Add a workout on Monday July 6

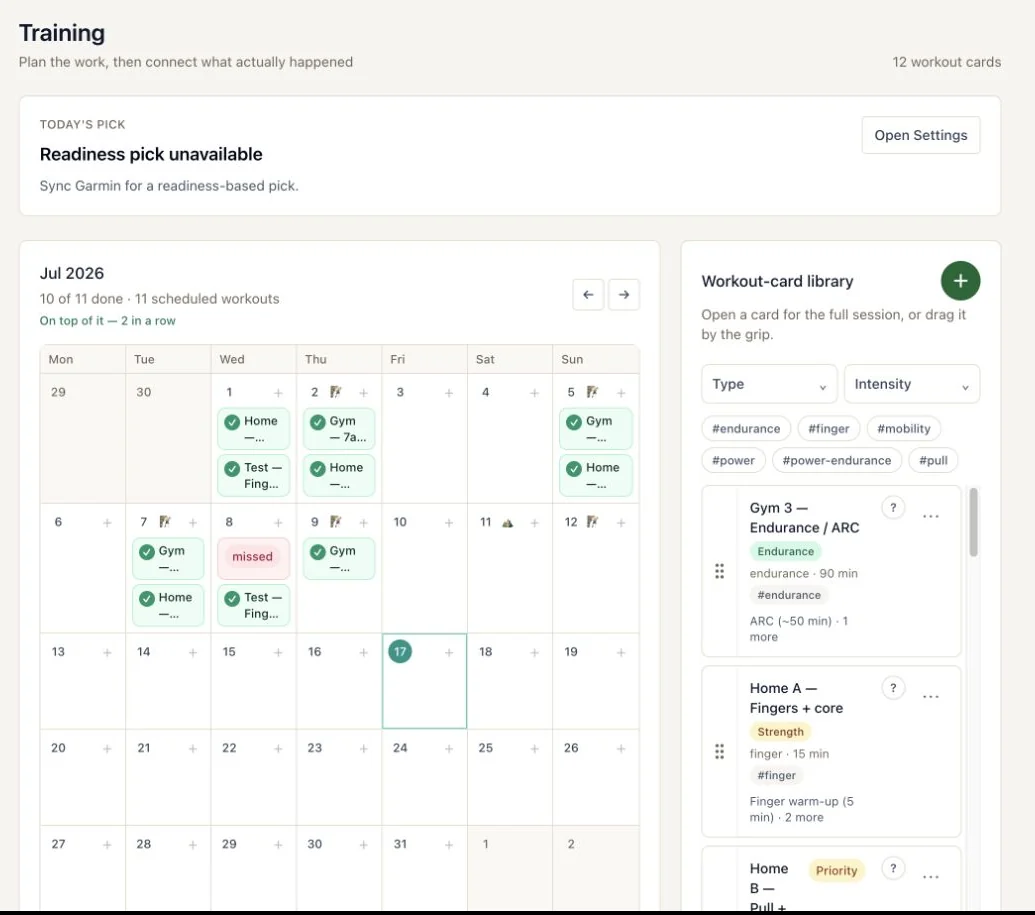(x=107, y=523)
